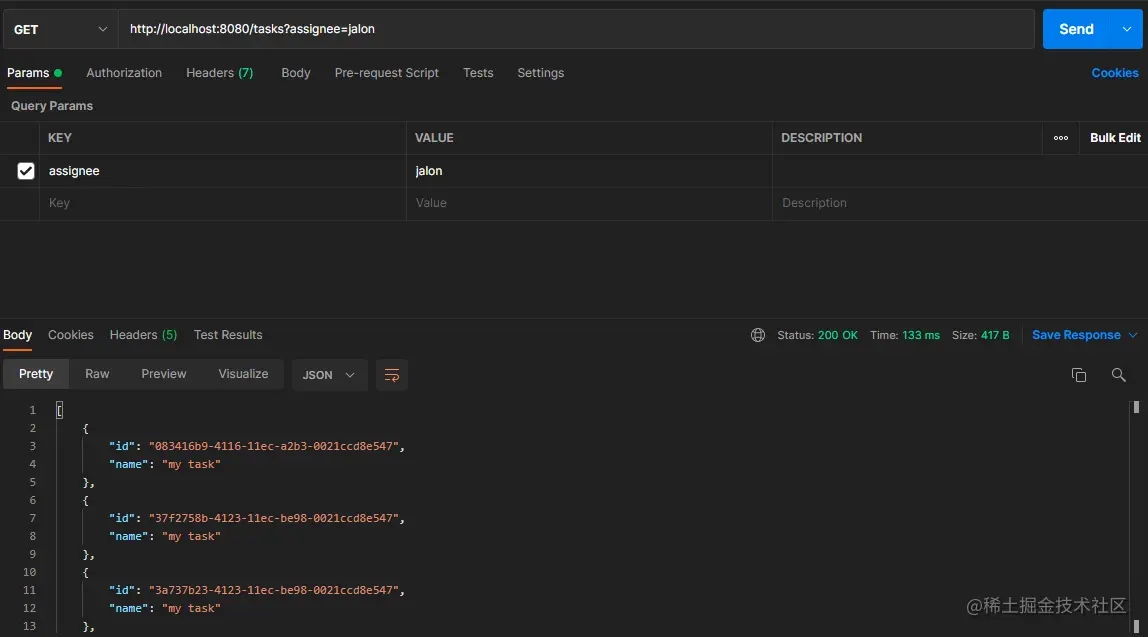Click the assignee key cell
The width and height of the screenshot is (1148, 637).
[223, 171]
